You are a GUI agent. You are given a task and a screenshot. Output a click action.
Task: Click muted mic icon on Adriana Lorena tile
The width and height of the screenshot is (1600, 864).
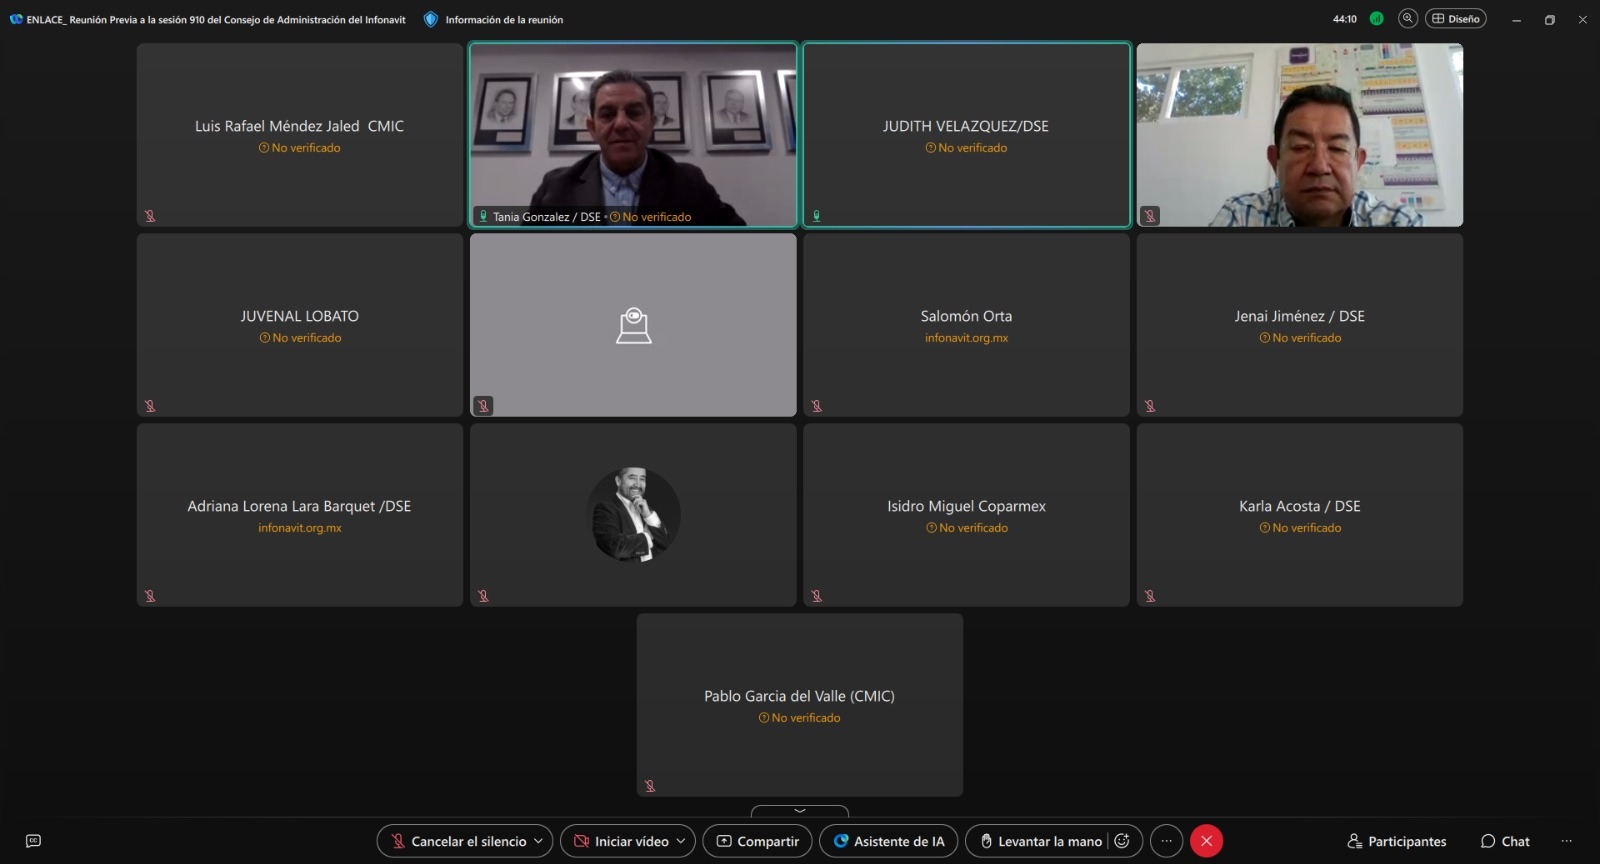point(150,596)
